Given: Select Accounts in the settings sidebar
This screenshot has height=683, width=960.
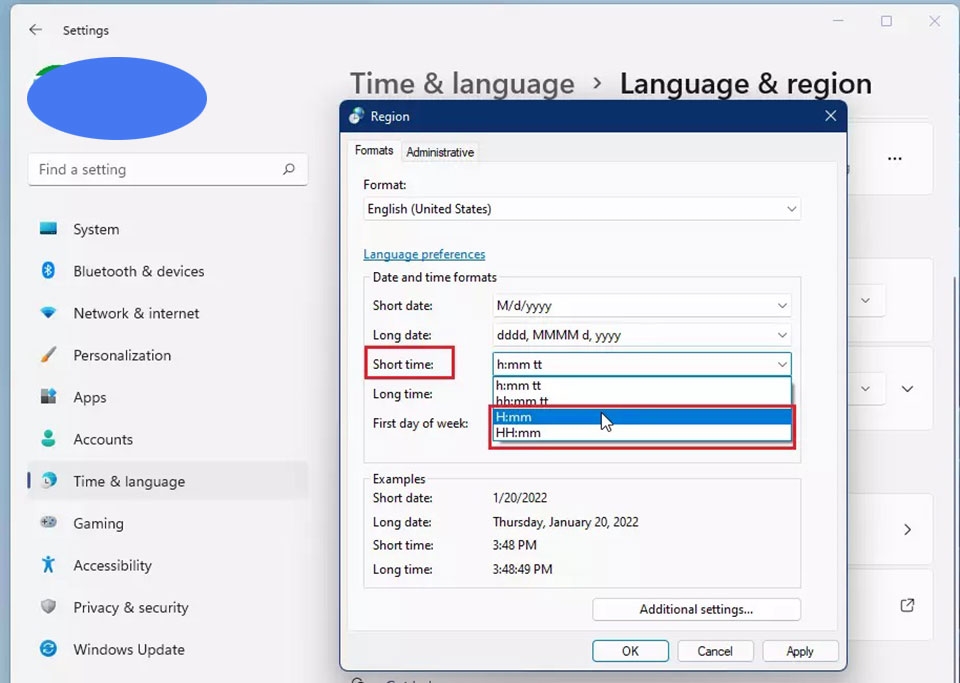Looking at the screenshot, I should (104, 439).
